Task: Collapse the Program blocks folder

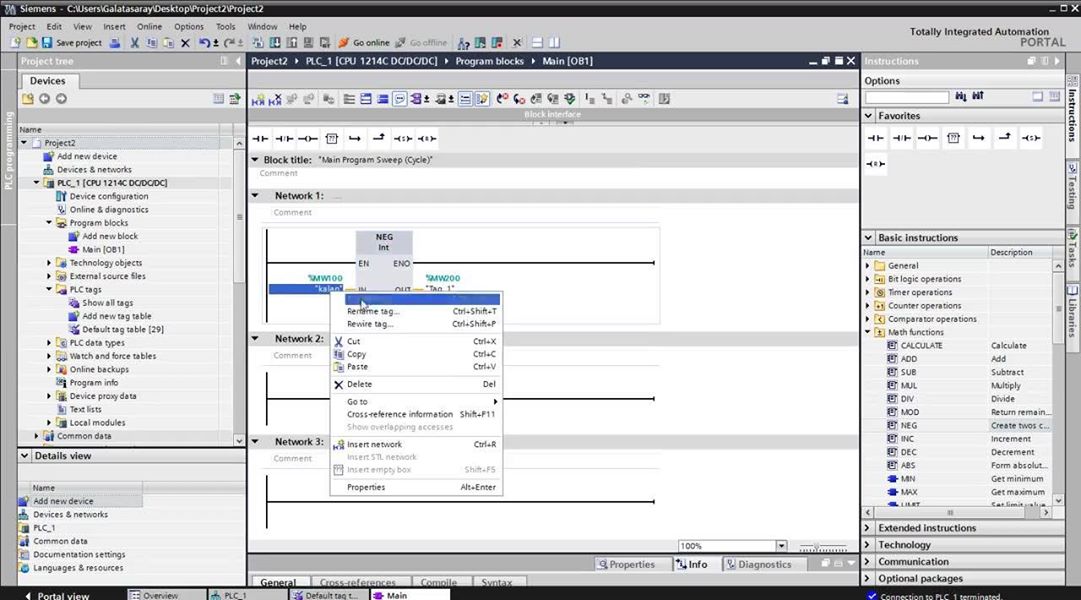Action: pos(49,223)
